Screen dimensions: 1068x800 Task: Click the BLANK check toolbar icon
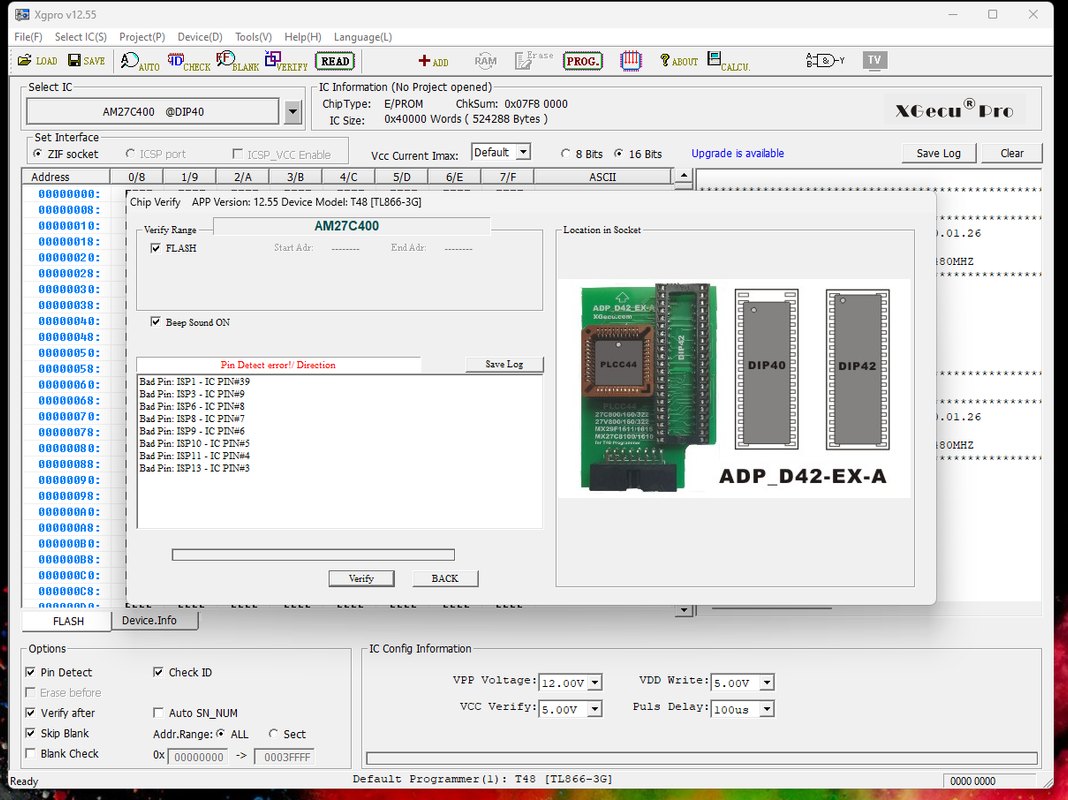(x=237, y=61)
